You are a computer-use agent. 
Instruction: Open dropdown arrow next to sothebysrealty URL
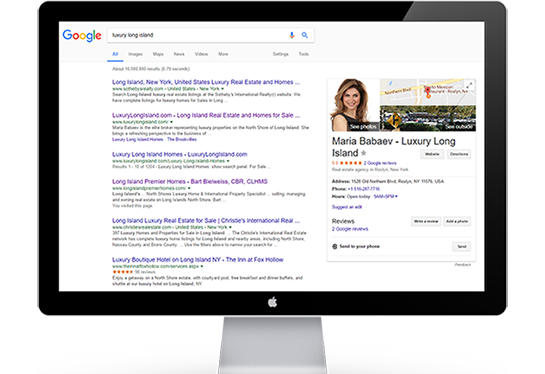[x=222, y=89]
